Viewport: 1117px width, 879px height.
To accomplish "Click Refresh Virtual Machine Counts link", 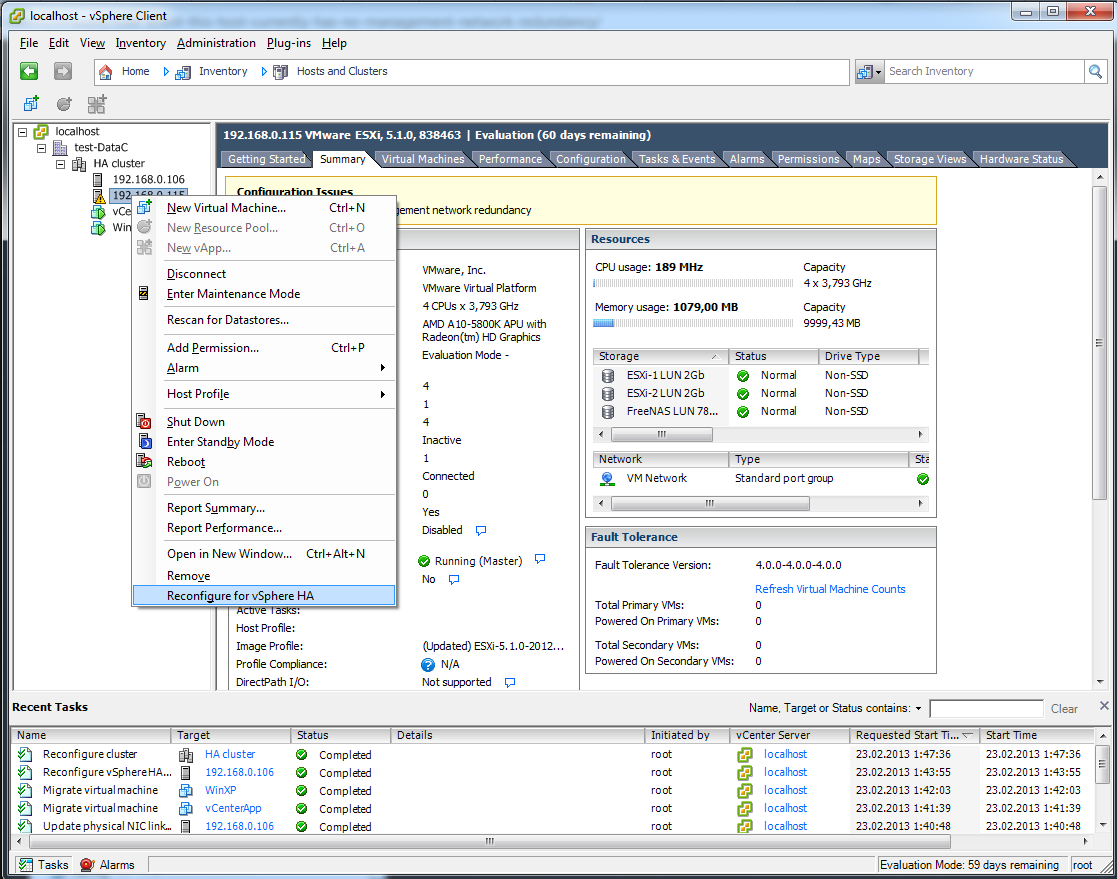I will tap(830, 589).
